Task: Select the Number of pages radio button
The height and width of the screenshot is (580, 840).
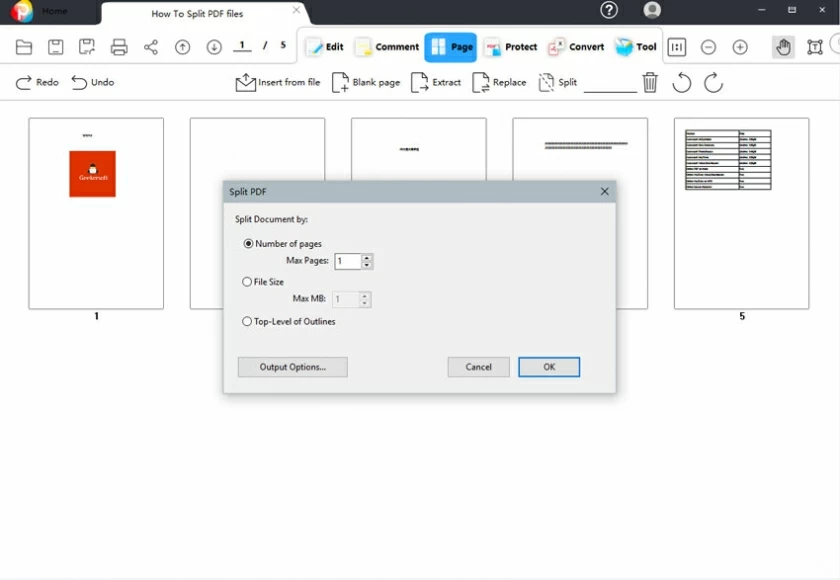Action: click(246, 243)
